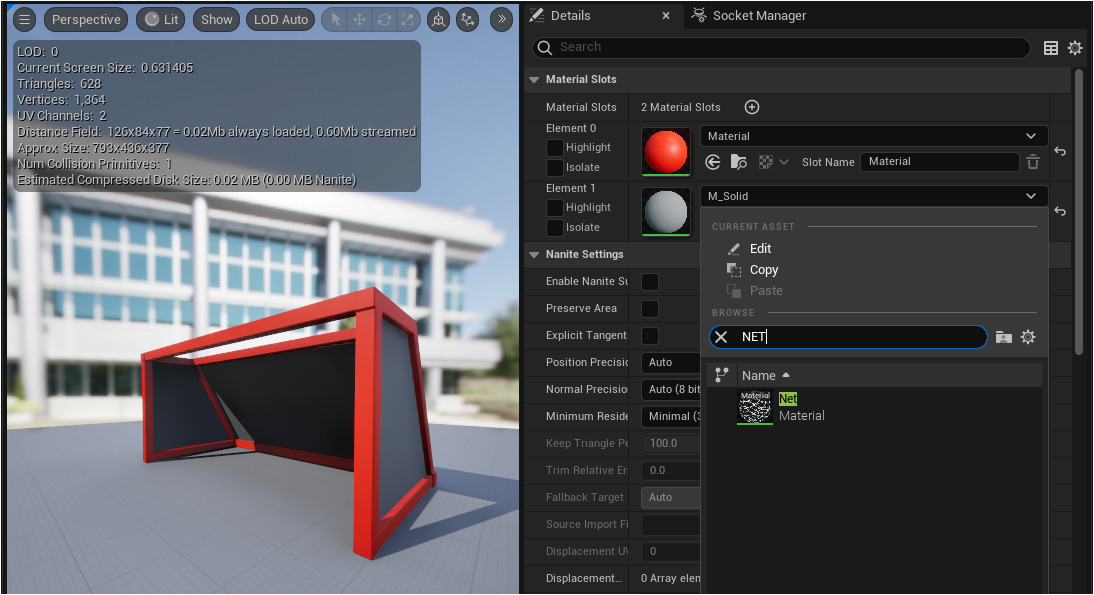Open Details panel settings gear

click(1075, 47)
